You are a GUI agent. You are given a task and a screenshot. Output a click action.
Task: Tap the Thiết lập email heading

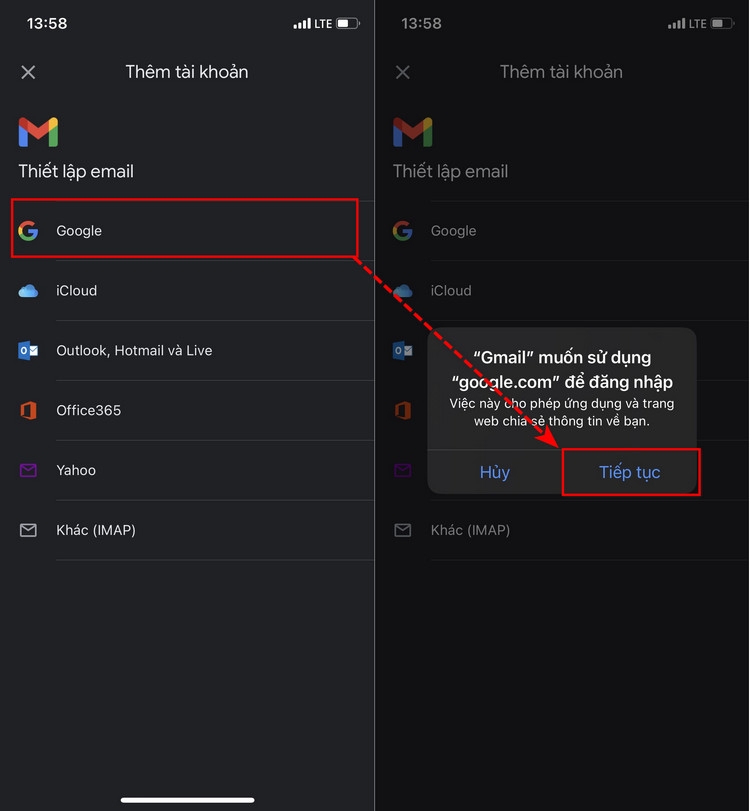click(75, 171)
